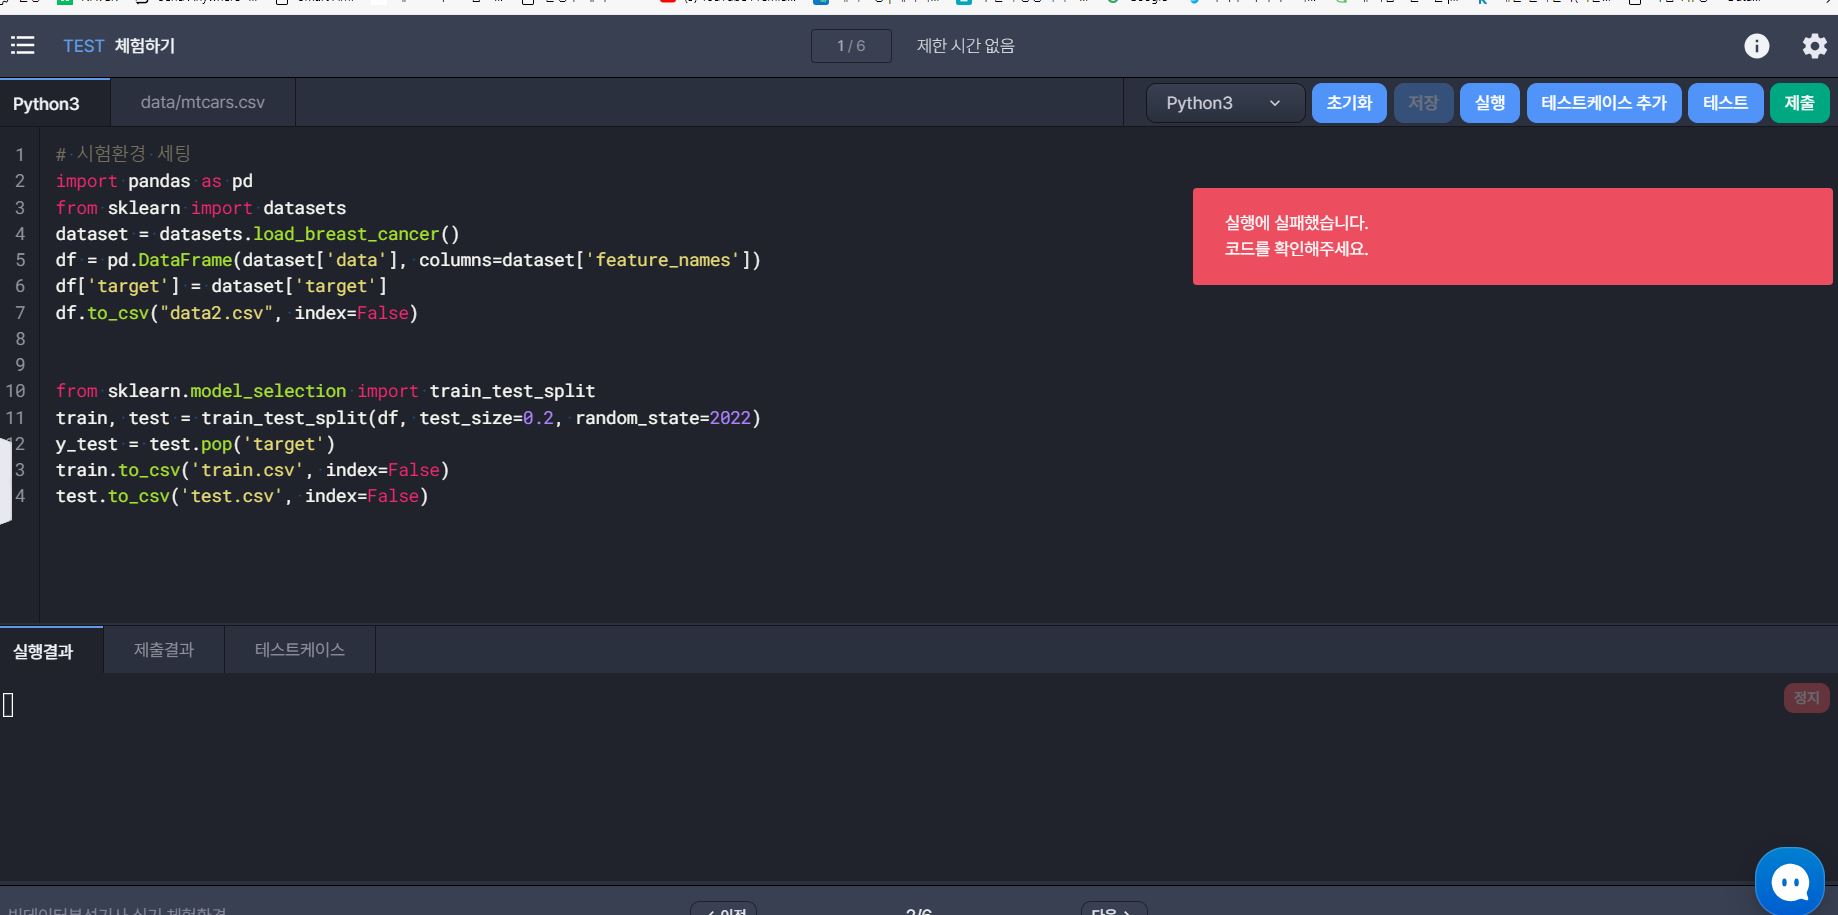The width and height of the screenshot is (1838, 915).
Task: Click the test.pop('target') code on line 12
Action: [x=242, y=444]
